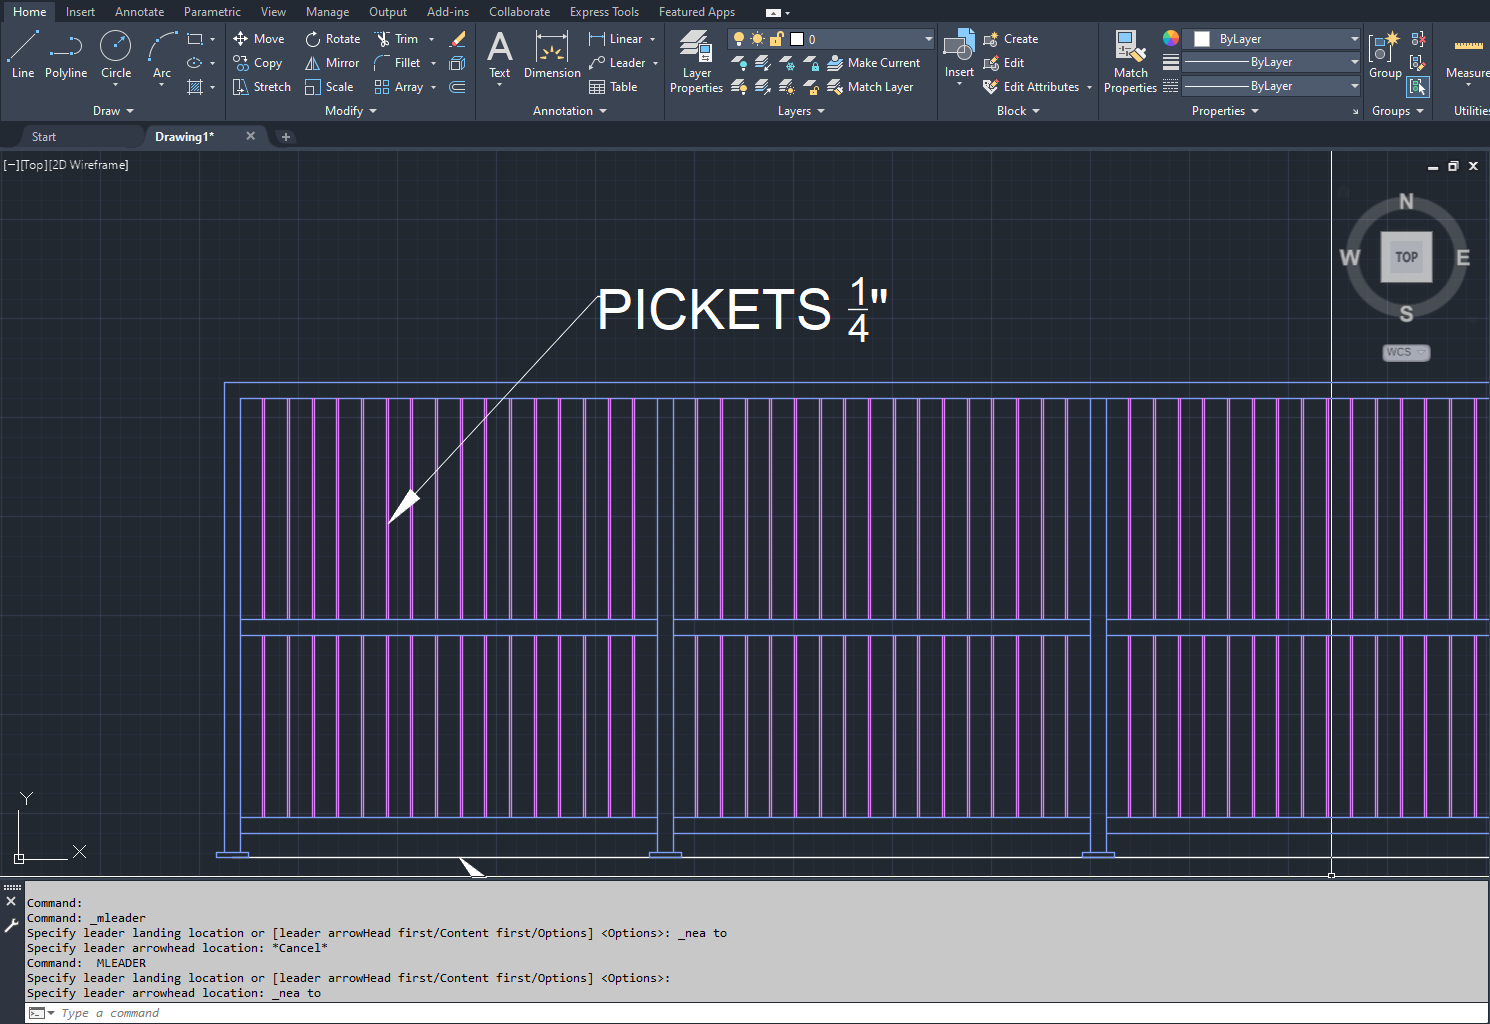1490x1024 pixels.
Task: Click the object color ByLayer swatch
Action: click(x=1202, y=39)
